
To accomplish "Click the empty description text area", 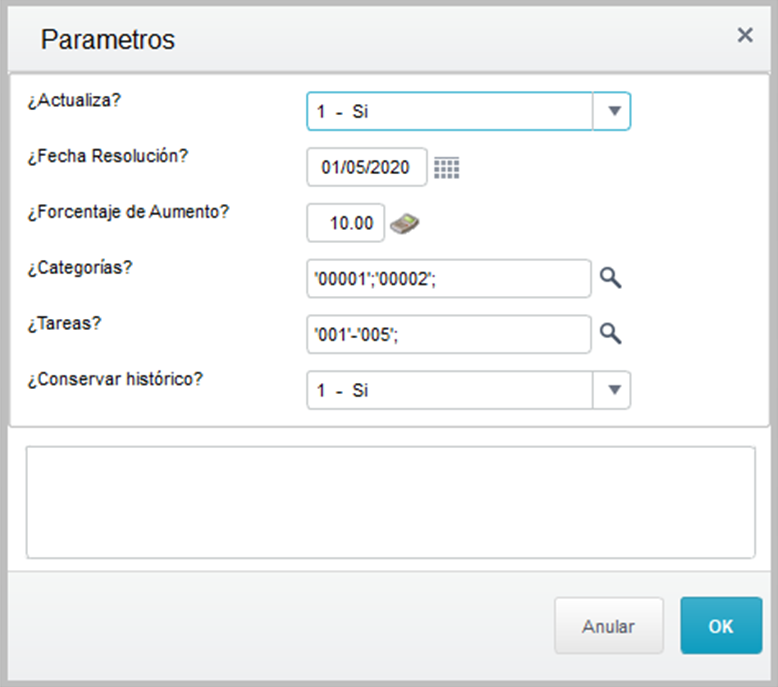I will click(390, 502).
